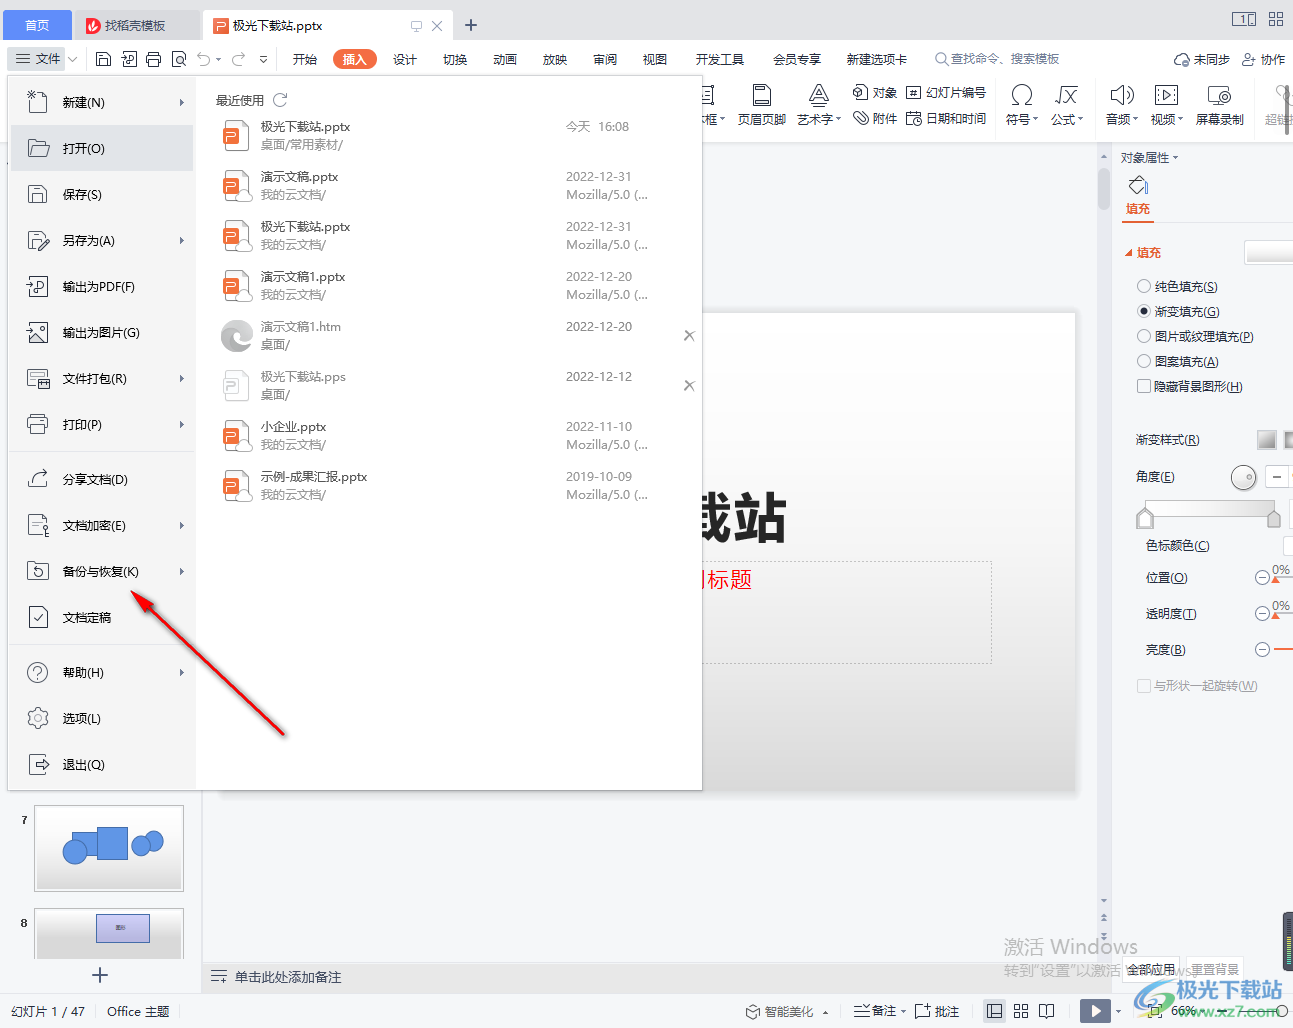Click the save icon in quick toolbar
The height and width of the screenshot is (1028, 1293).
[x=103, y=59]
